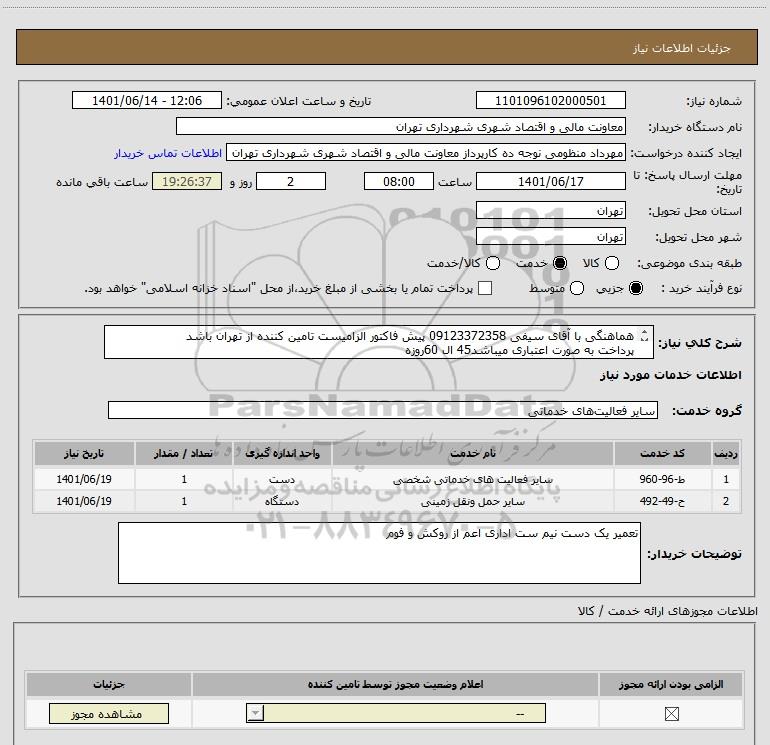Click the اطلاعات مجوزهای ارائه خدمت / کالا heading
The image size is (770, 745).
(x=667, y=611)
